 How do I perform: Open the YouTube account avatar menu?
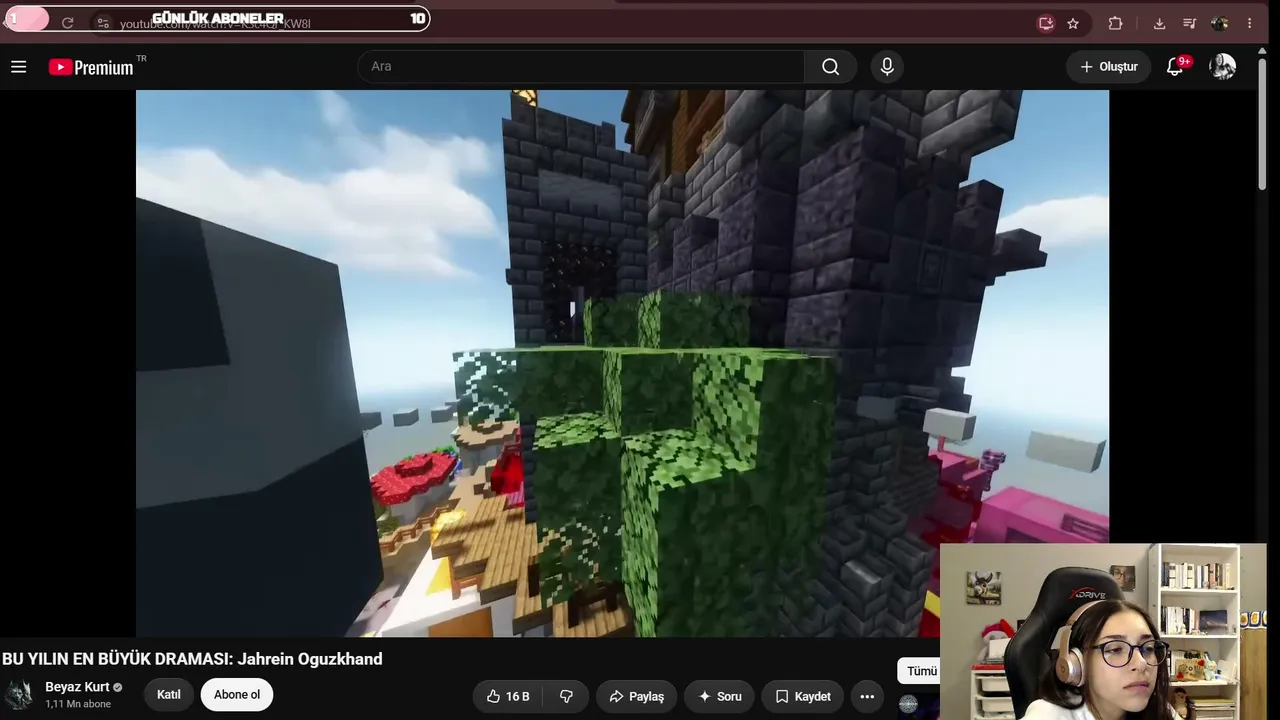(x=1222, y=67)
